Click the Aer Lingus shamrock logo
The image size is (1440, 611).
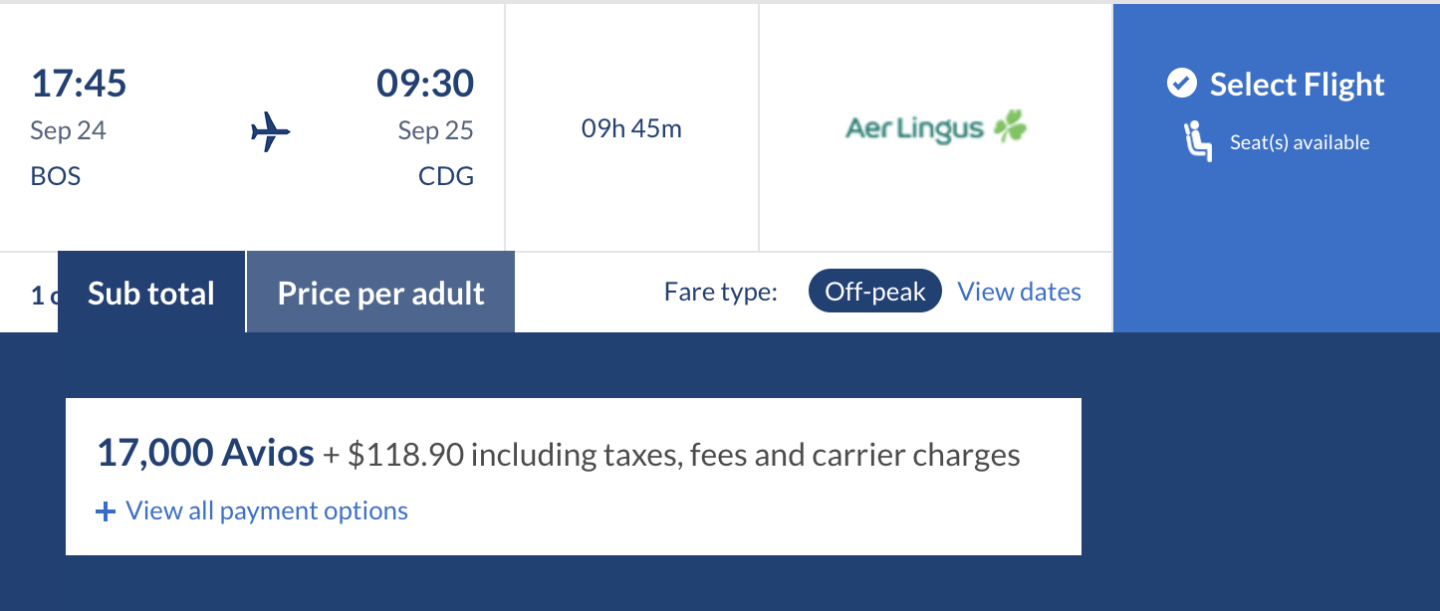[x=1010, y=128]
